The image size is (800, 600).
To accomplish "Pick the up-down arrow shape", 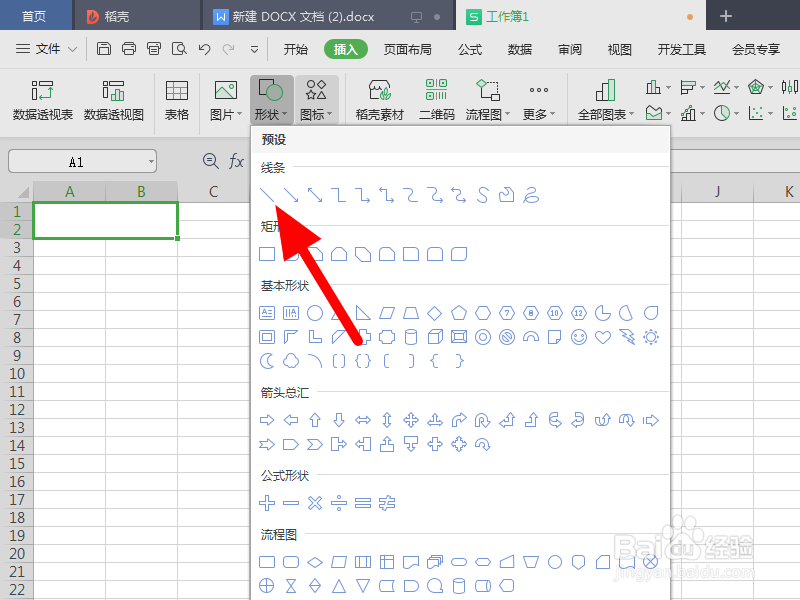I will point(387,420).
